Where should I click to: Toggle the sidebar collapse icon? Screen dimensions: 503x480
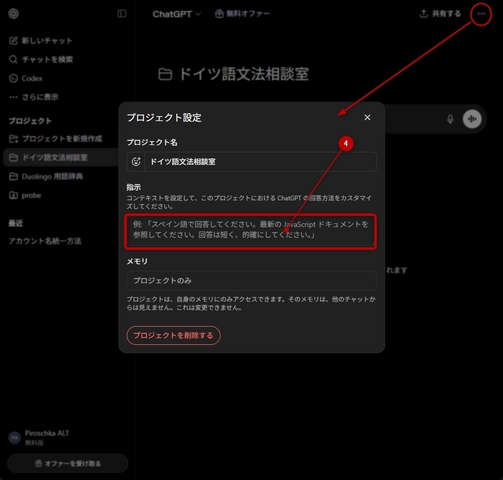point(122,14)
